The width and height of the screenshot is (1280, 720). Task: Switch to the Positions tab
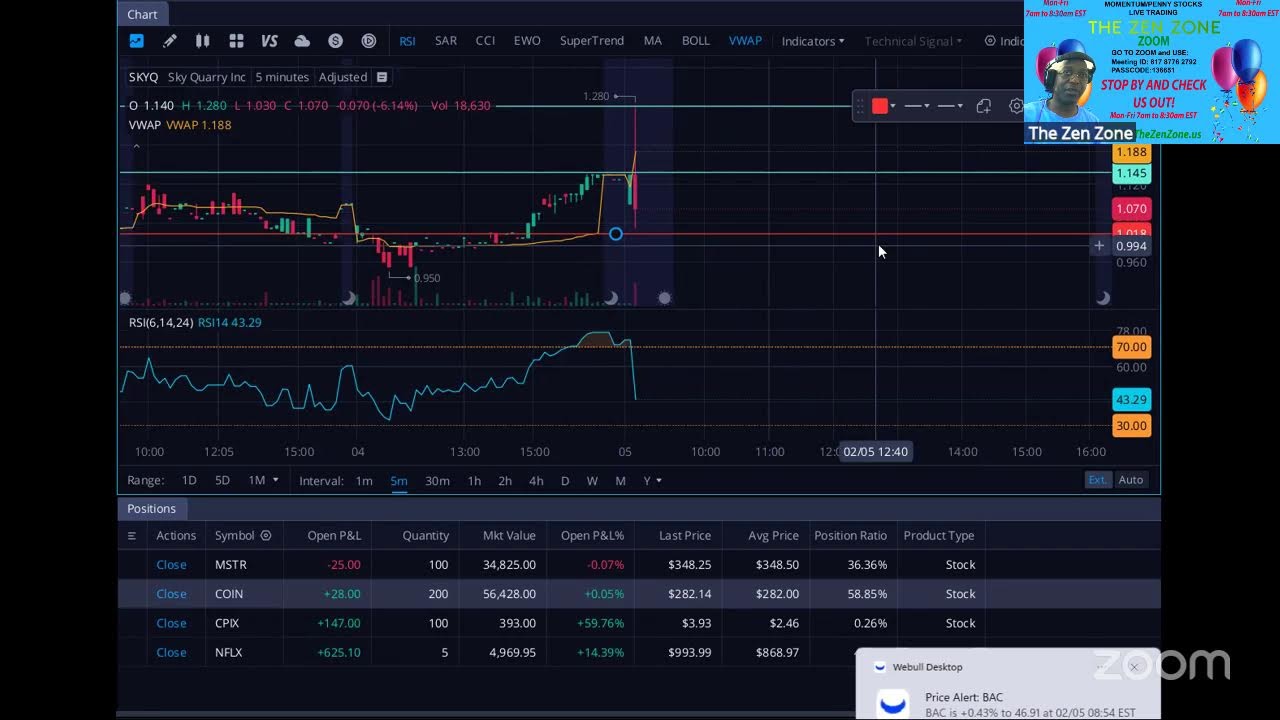point(151,509)
